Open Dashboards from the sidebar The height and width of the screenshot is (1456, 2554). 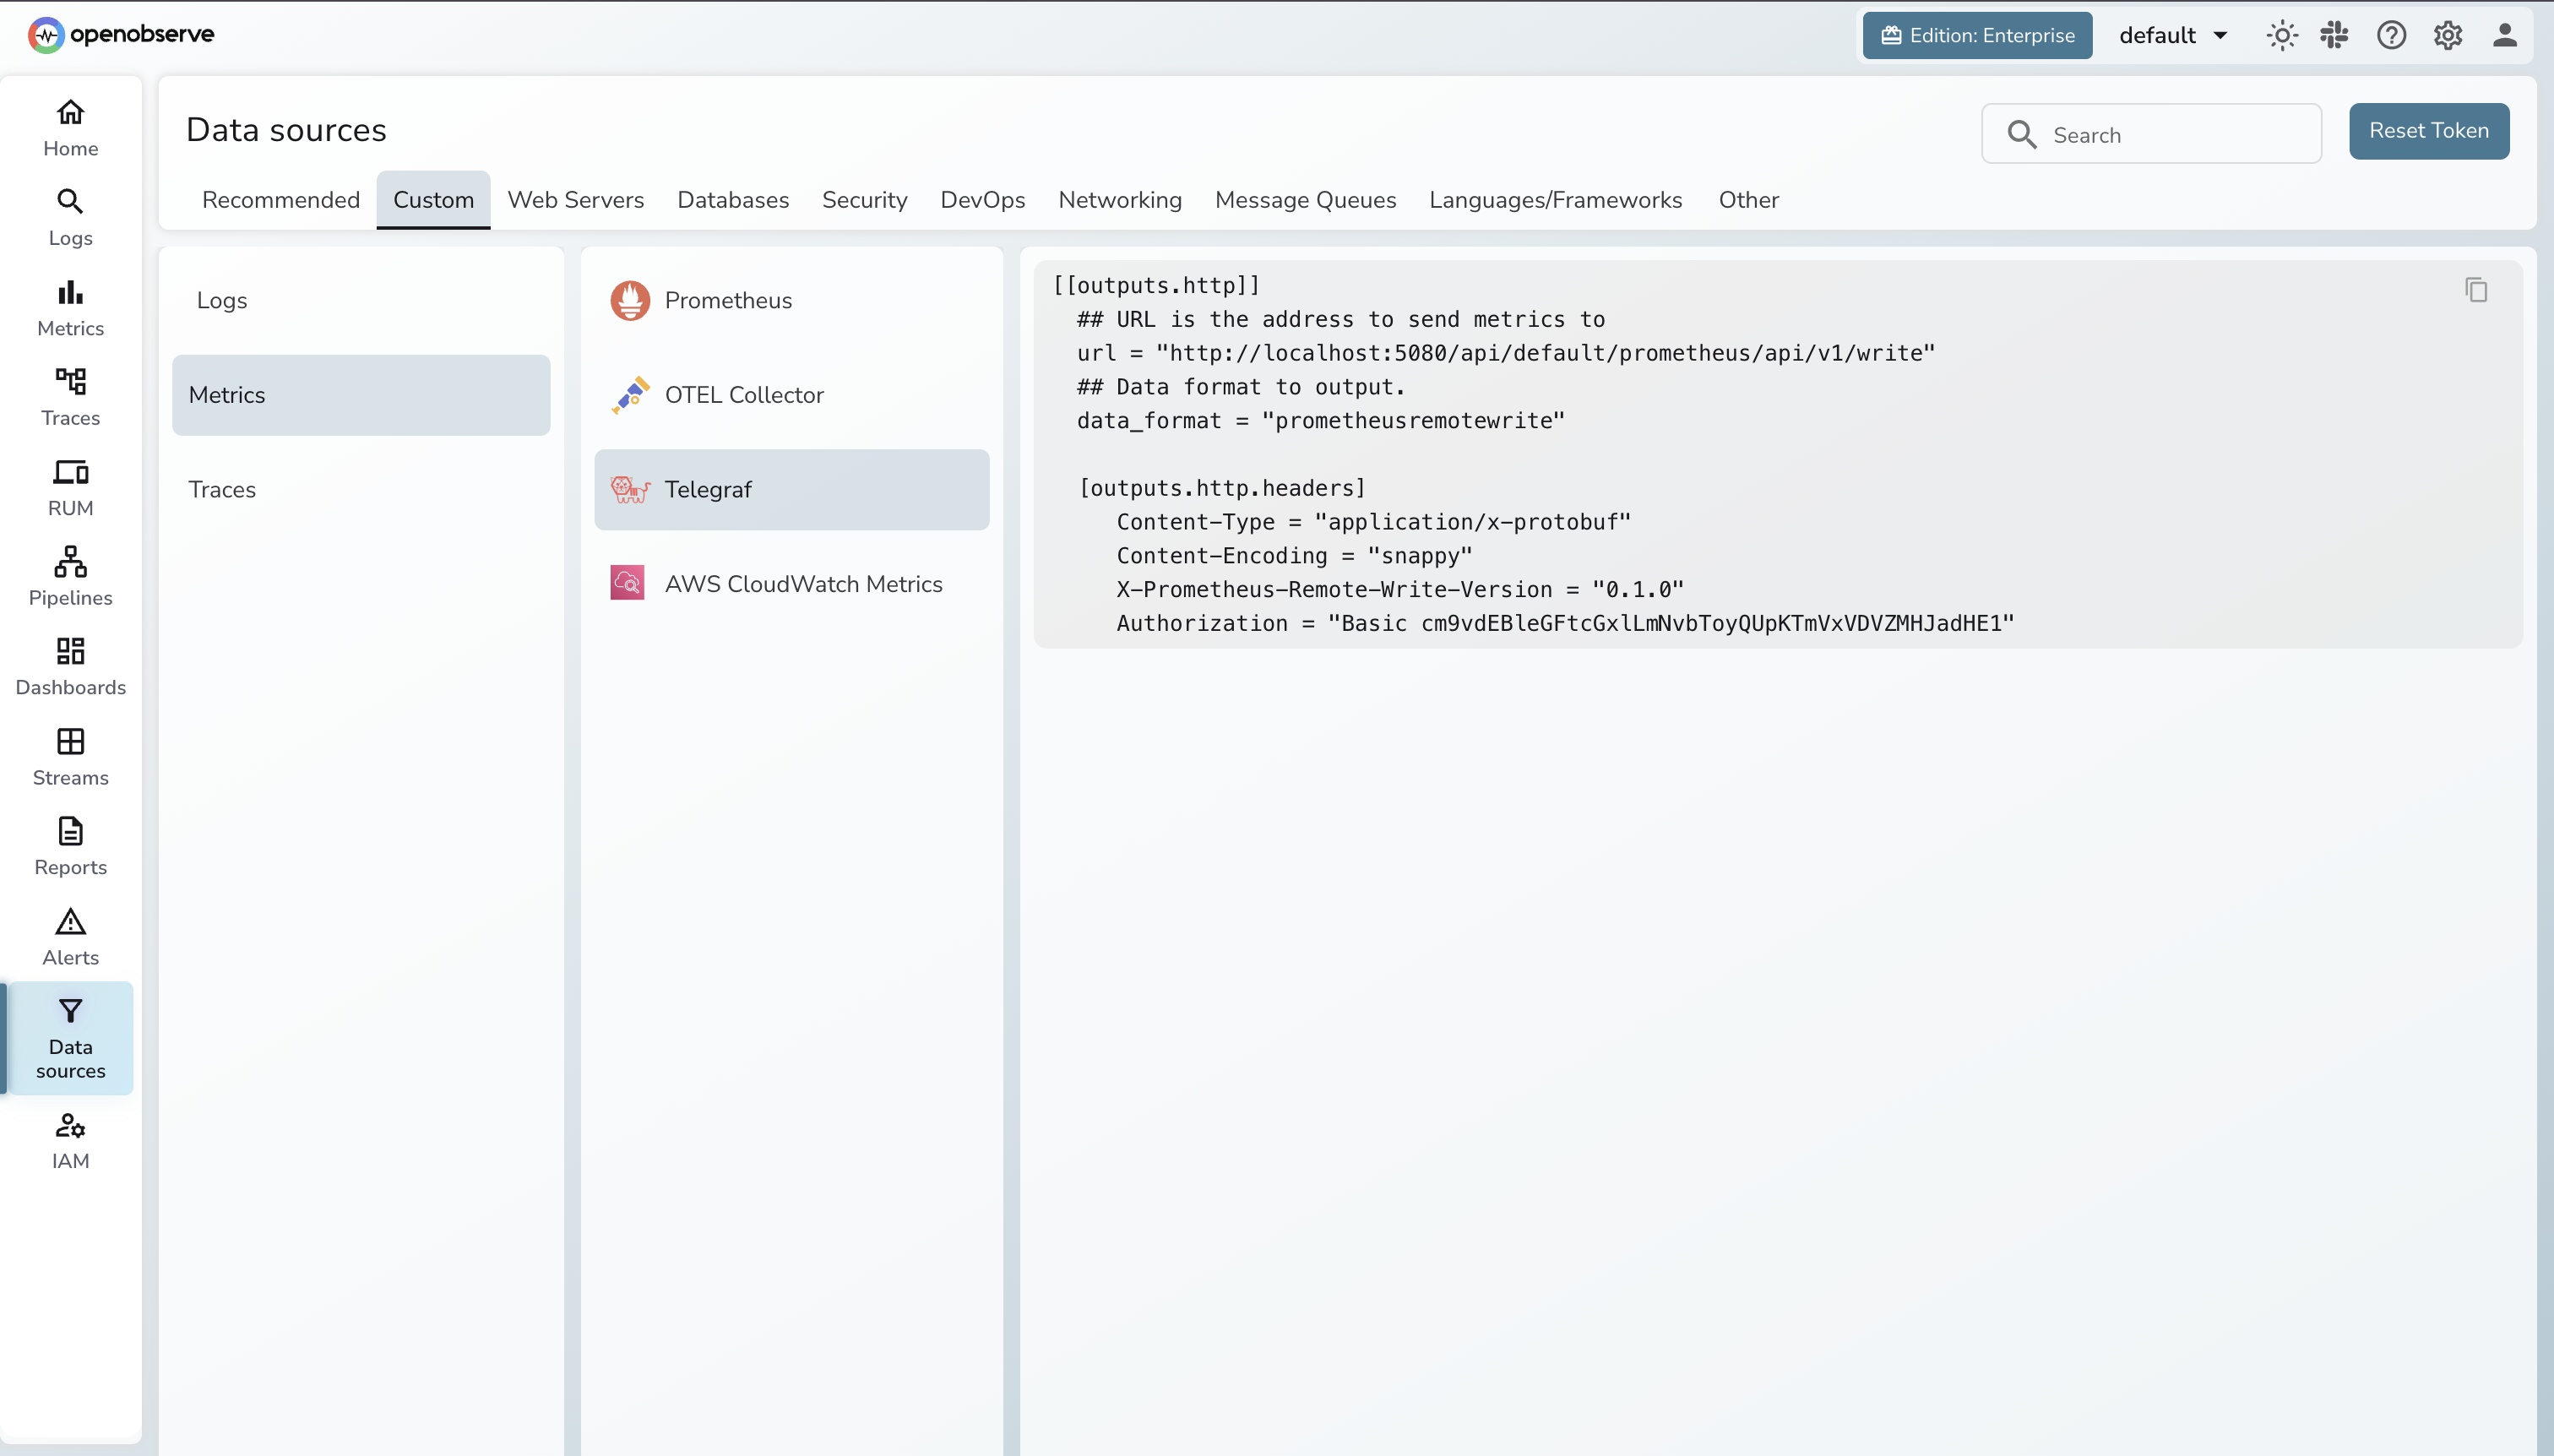(x=69, y=665)
